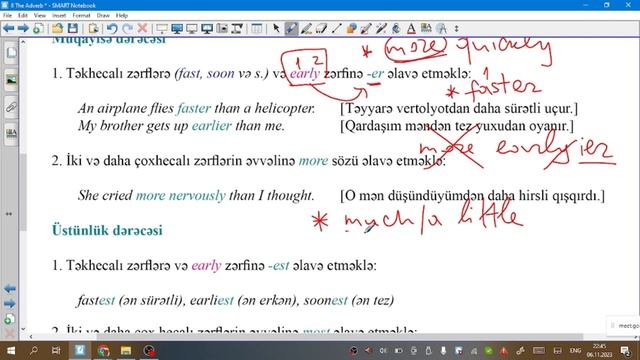This screenshot has width=640, height=360.
Task: Toggle sidebar side using double-arrow icon
Action: click(x=9, y=214)
